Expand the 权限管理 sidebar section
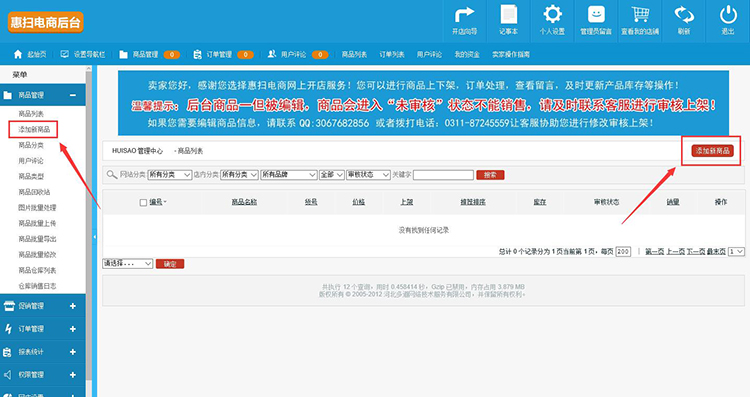This screenshot has width=750, height=397. pos(73,375)
